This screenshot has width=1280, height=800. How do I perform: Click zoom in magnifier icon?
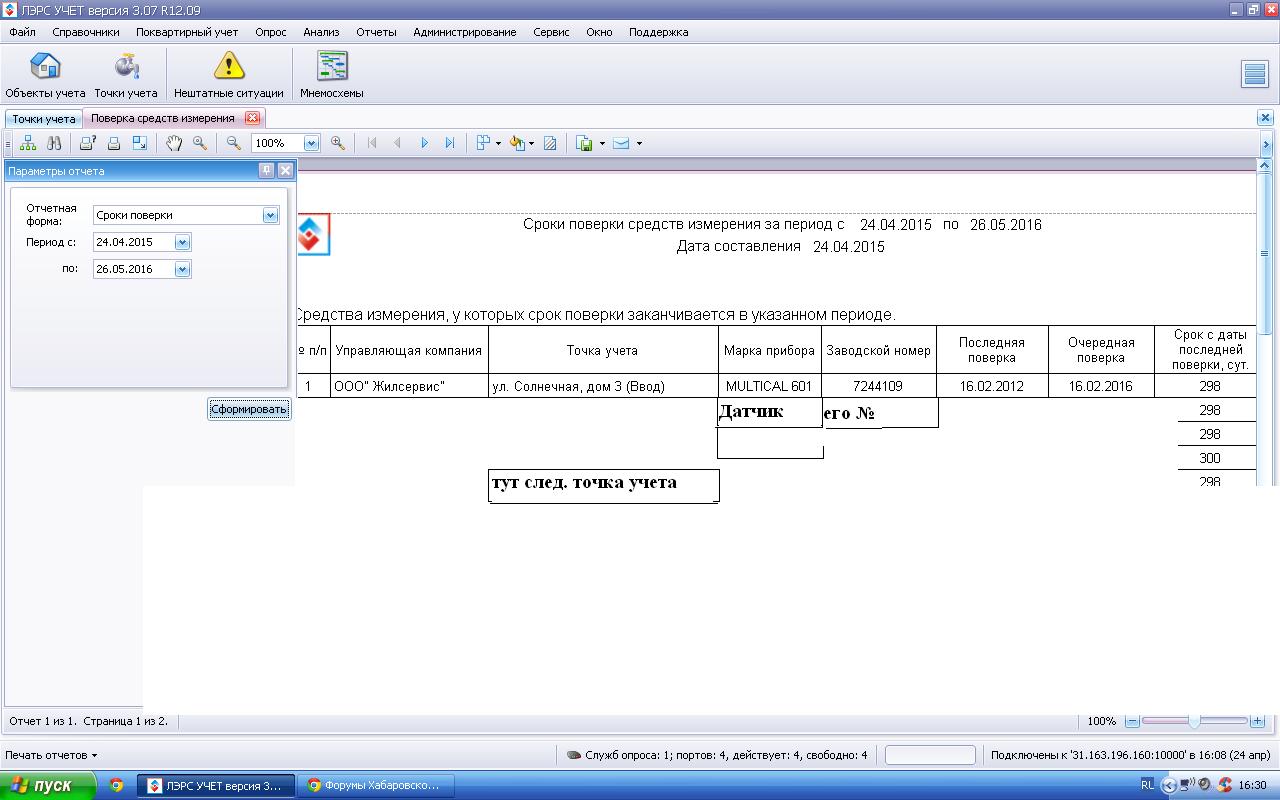pyautogui.click(x=338, y=143)
